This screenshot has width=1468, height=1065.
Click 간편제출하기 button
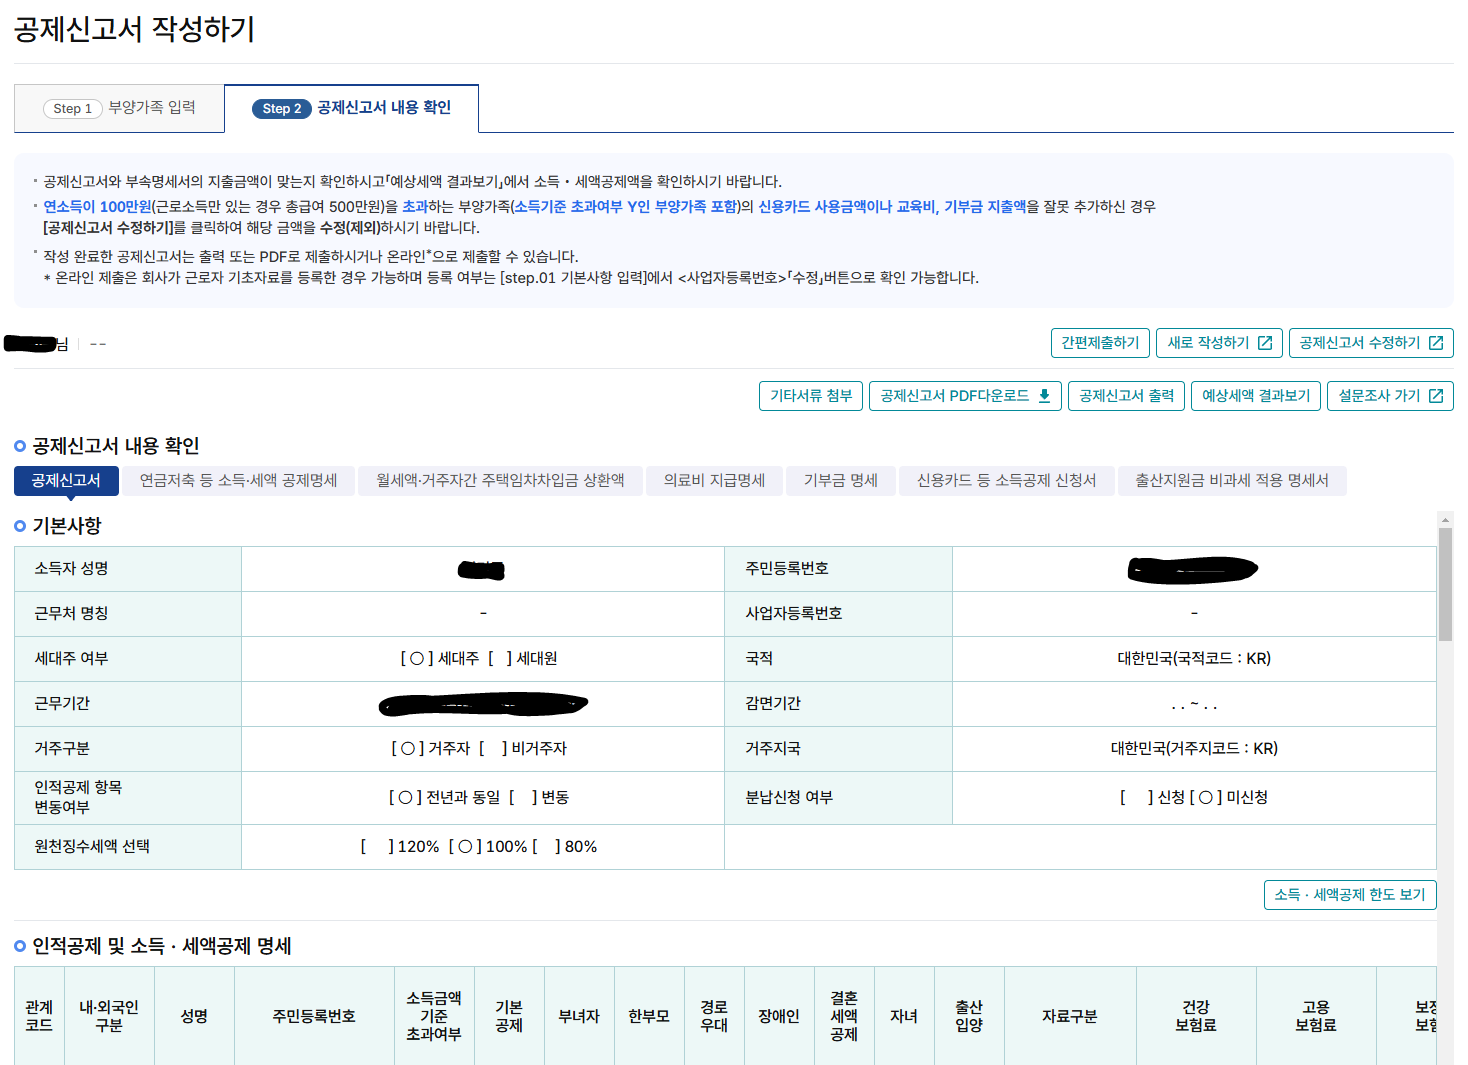coord(1100,343)
